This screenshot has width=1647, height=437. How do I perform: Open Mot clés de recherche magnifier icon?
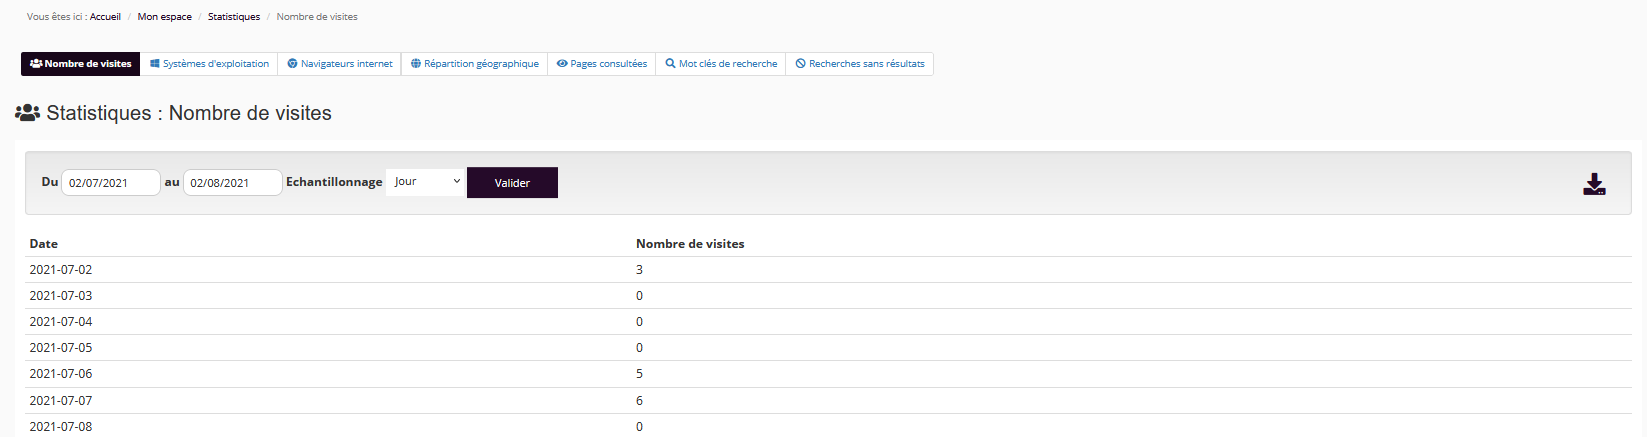coord(670,64)
